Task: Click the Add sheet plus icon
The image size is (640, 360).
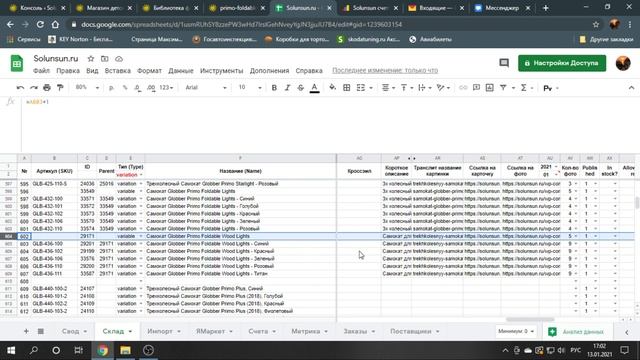Action: click(x=26, y=331)
